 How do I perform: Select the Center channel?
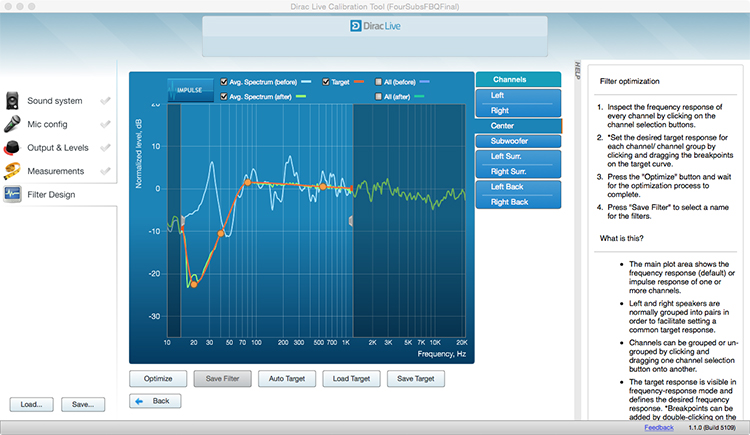click(x=518, y=126)
